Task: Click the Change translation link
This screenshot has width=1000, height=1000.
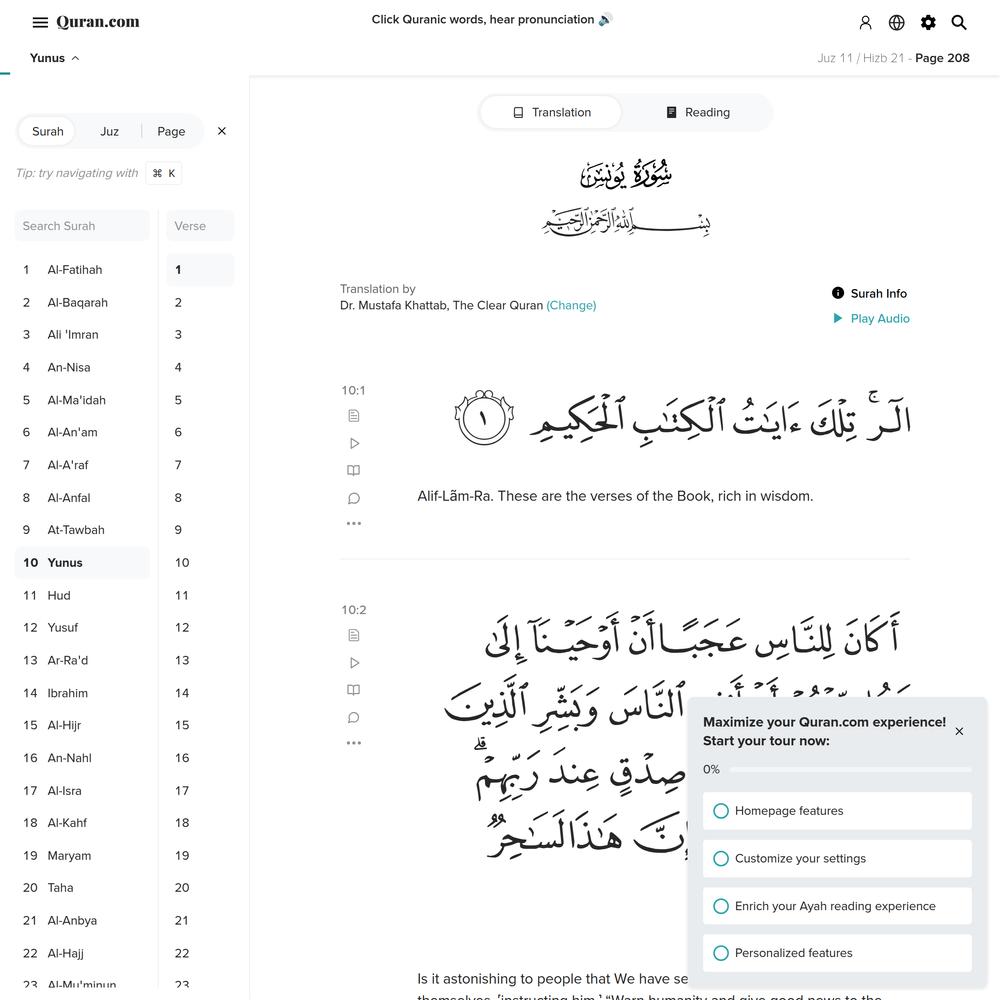Action: 571,305
